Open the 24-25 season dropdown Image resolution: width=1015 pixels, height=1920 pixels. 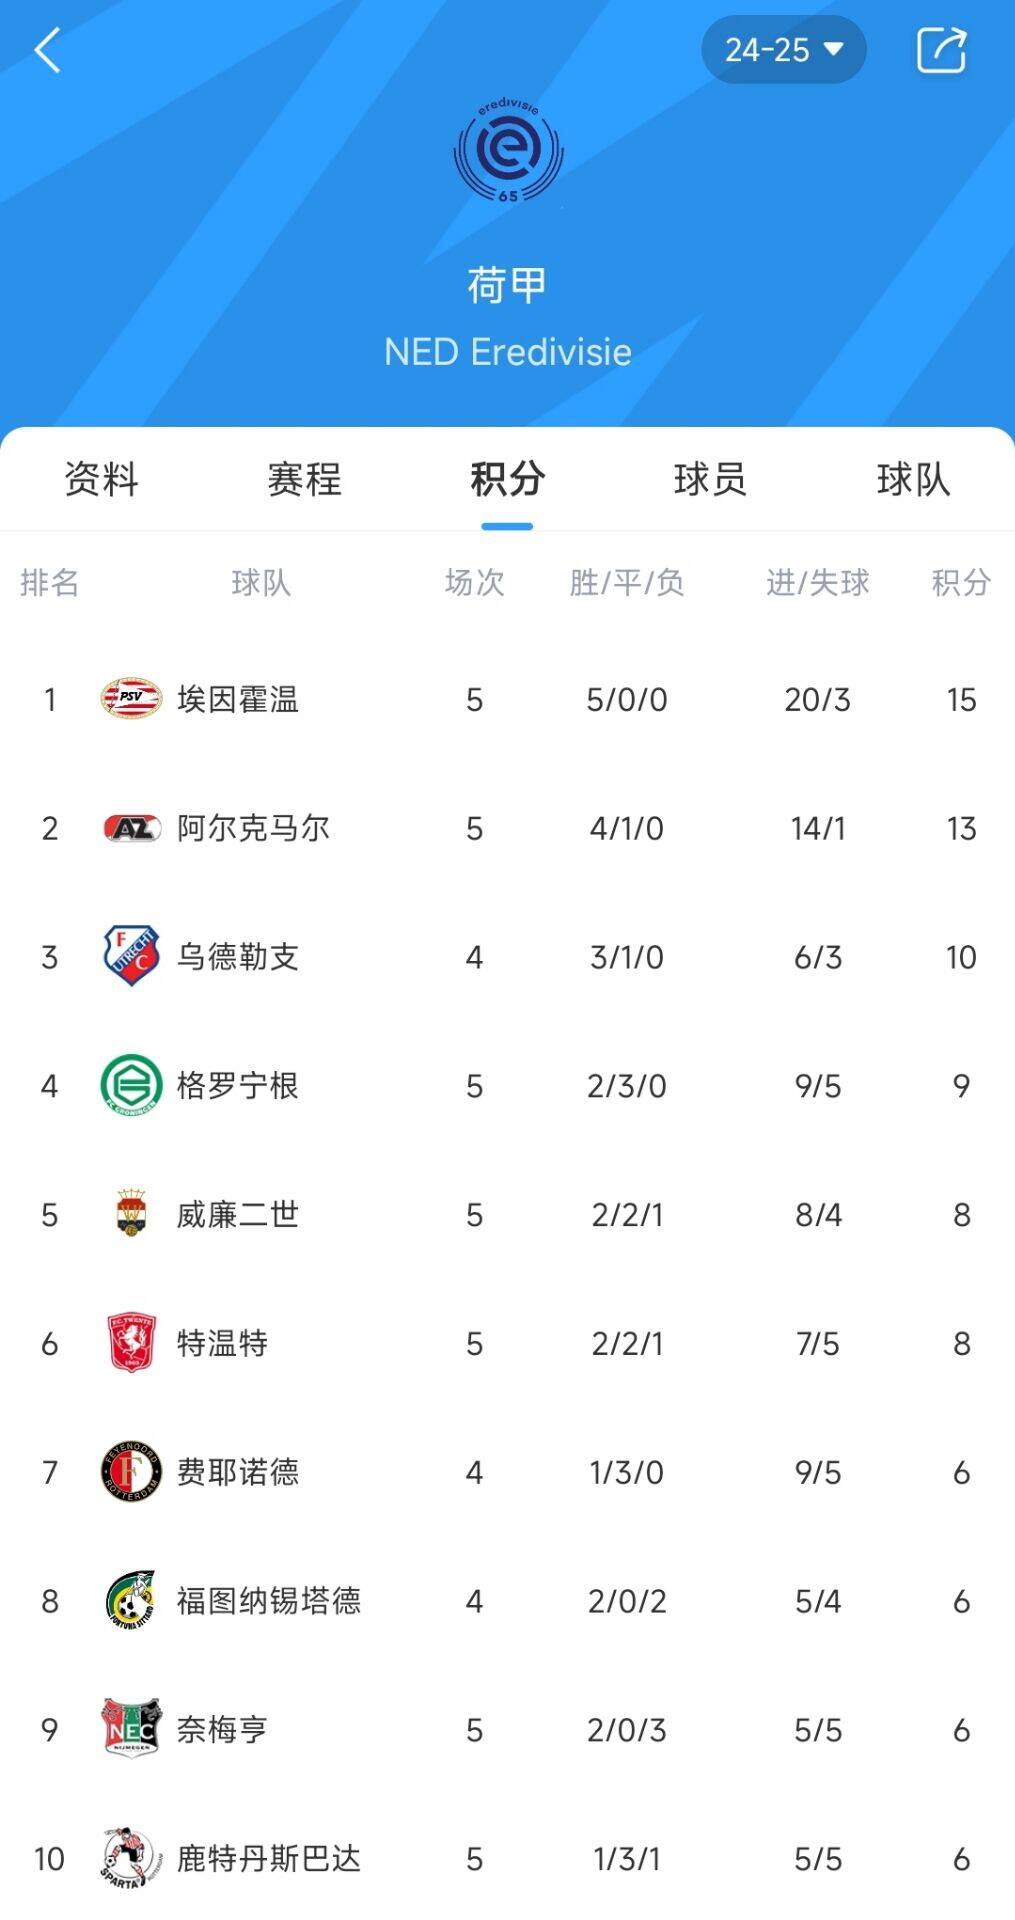tap(783, 50)
